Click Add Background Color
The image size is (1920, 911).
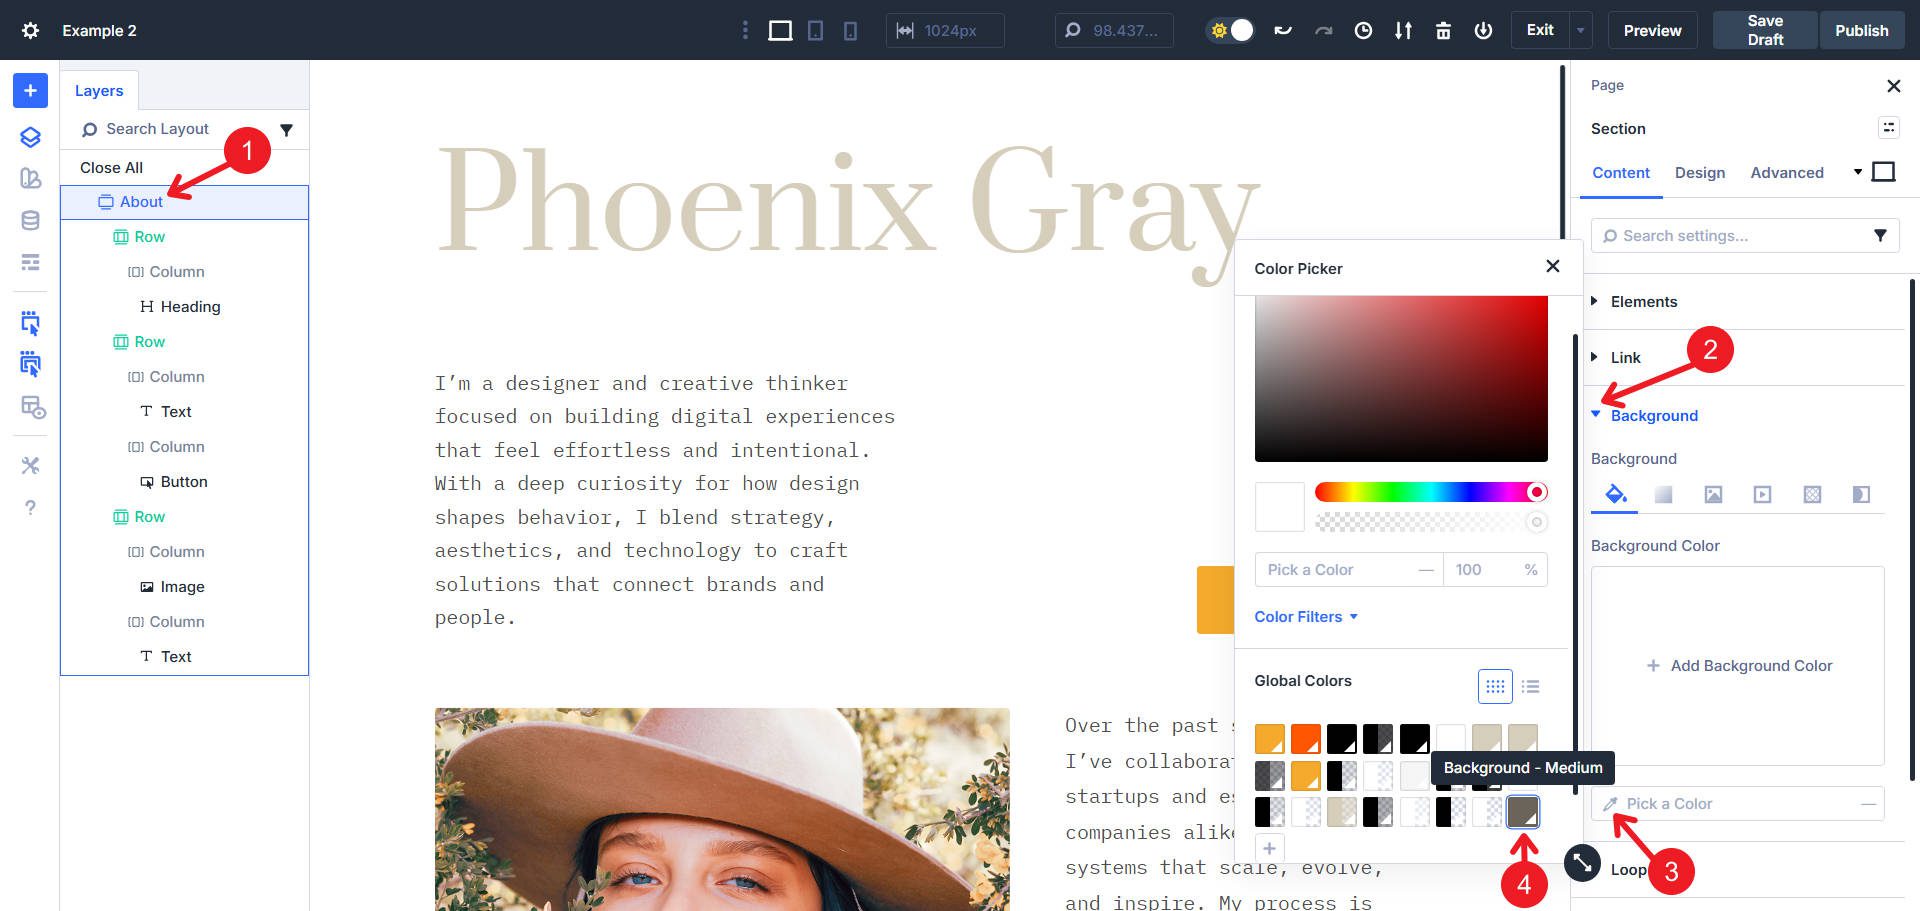point(1738,666)
